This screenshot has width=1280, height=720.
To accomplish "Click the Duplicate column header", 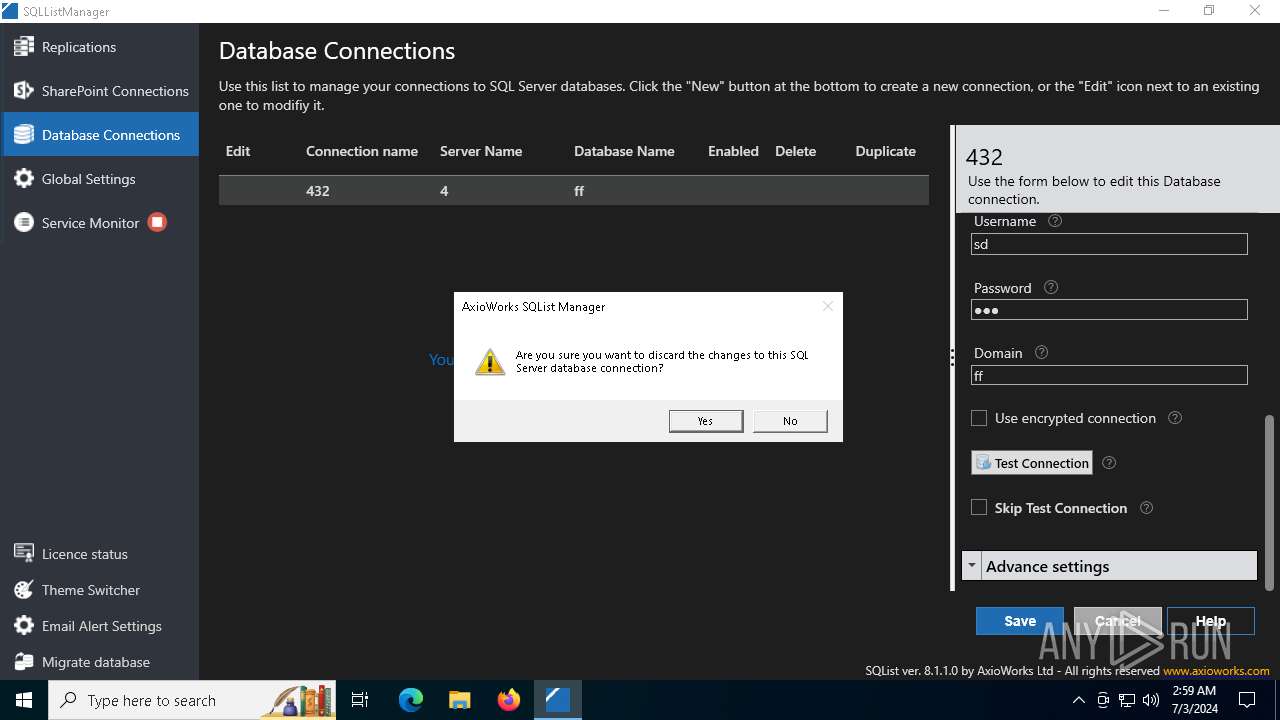I will pyautogui.click(x=885, y=151).
